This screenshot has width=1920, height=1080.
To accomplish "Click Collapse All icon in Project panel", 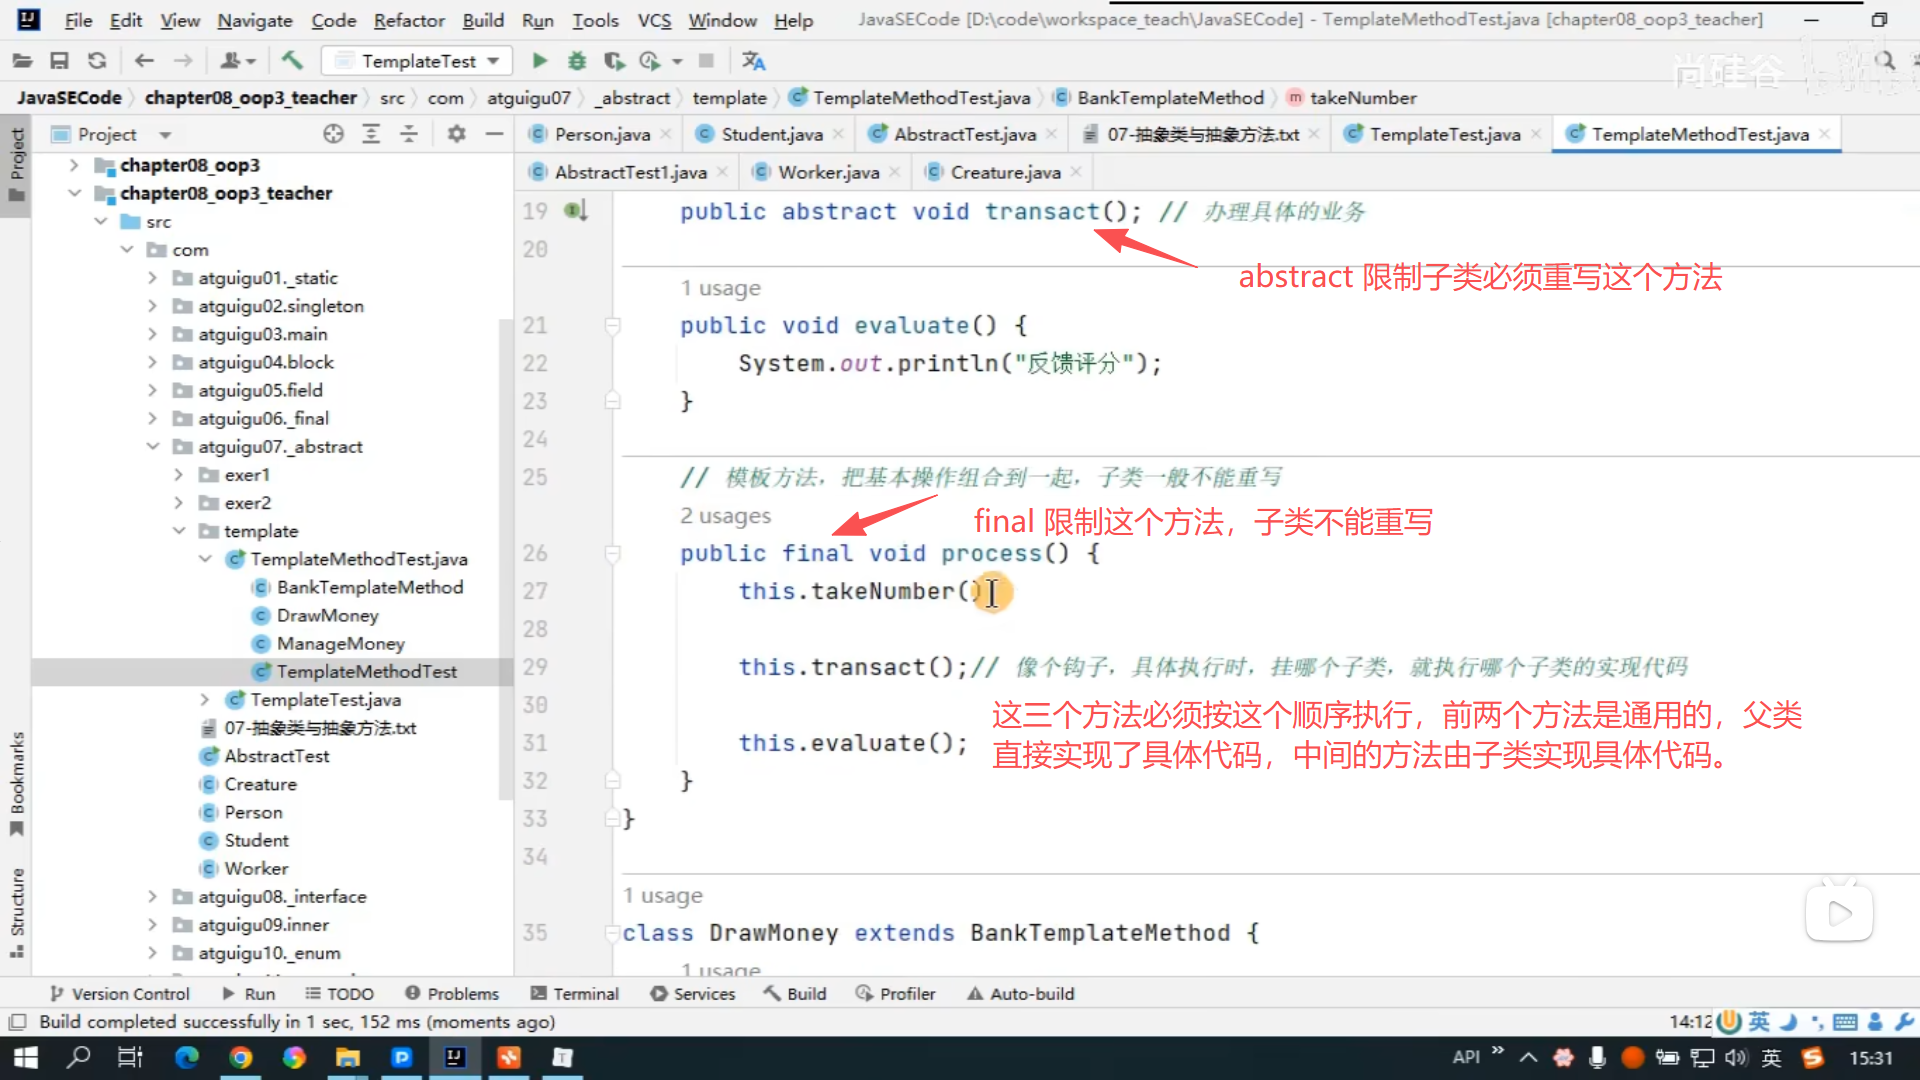I will (409, 134).
